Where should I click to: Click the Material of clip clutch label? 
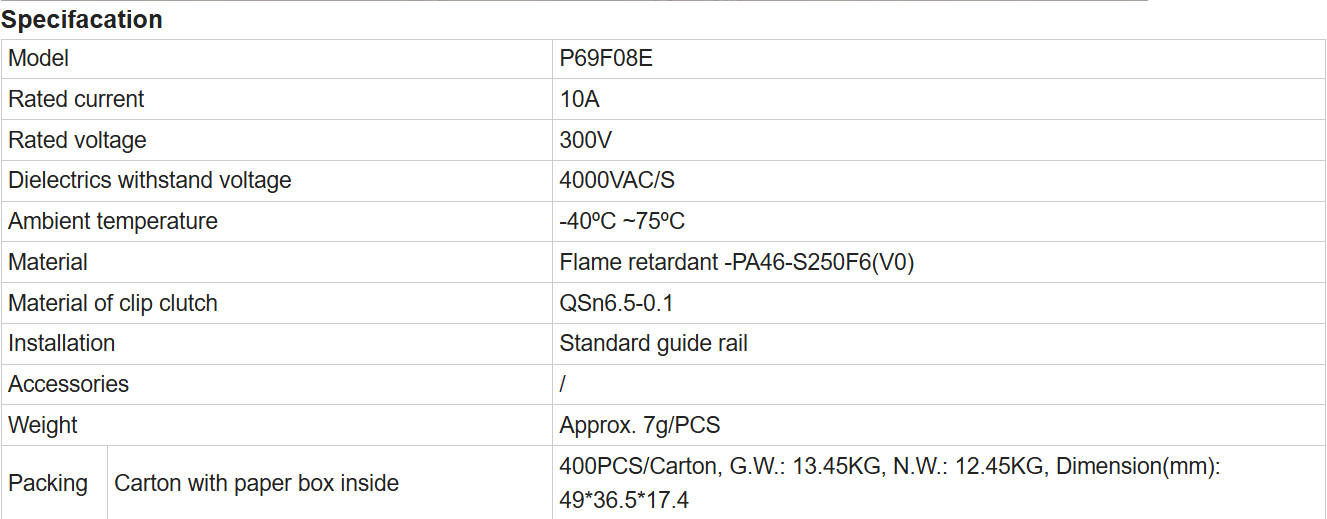113,304
